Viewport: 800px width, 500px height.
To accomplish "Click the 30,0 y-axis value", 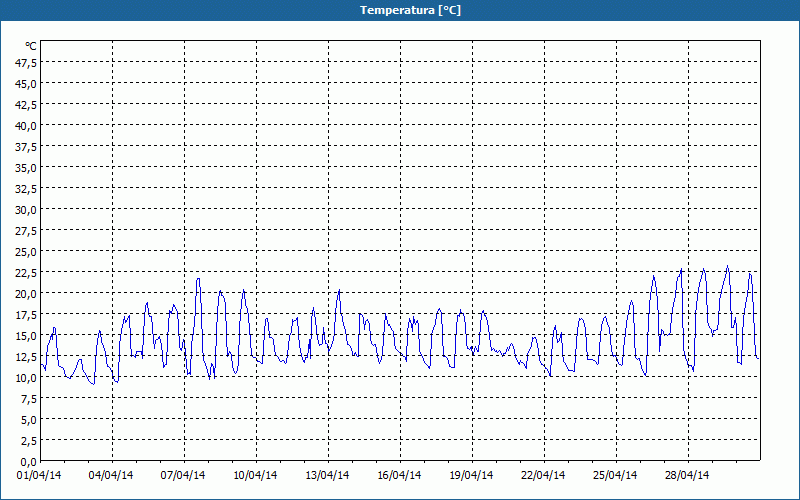I will point(27,210).
